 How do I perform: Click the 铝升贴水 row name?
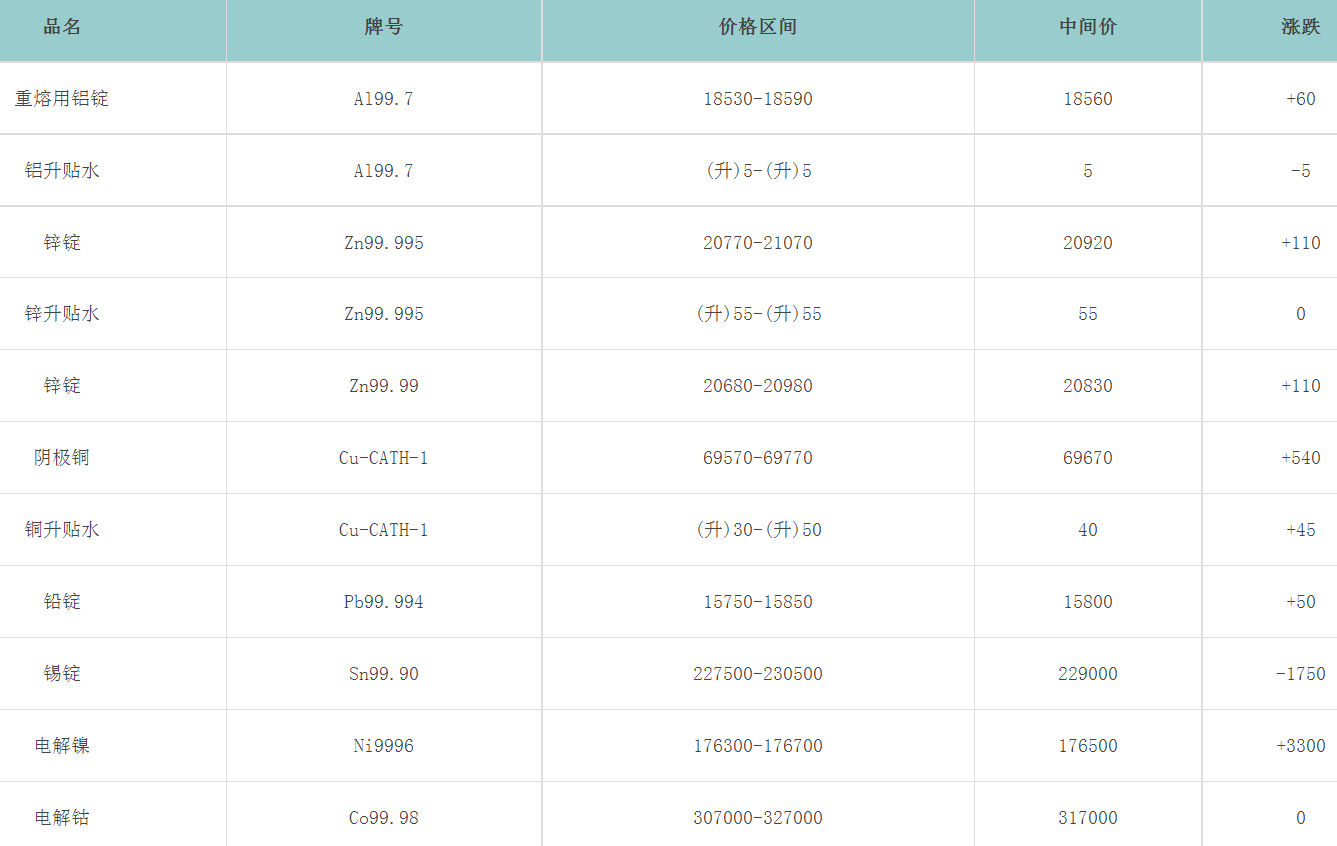[62, 171]
